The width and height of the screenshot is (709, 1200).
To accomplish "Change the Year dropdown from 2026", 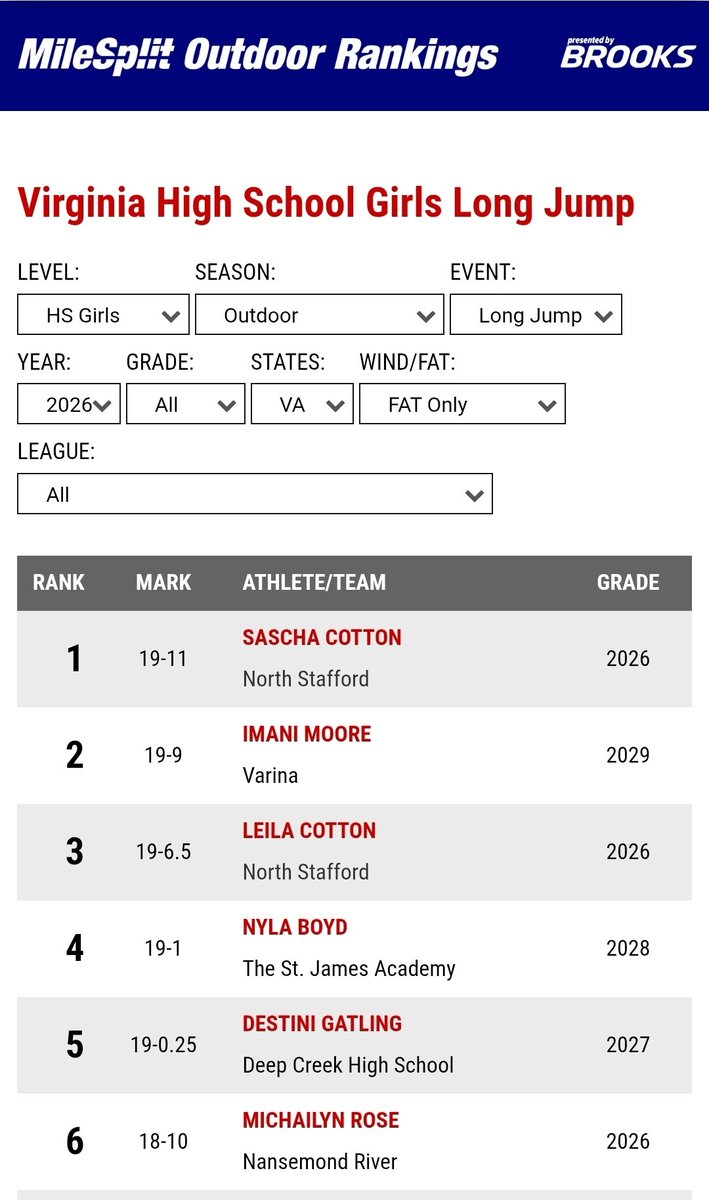I will click(69, 404).
